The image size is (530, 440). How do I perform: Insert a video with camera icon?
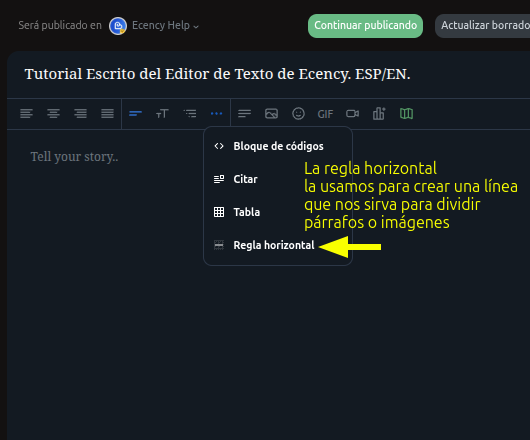click(x=352, y=114)
